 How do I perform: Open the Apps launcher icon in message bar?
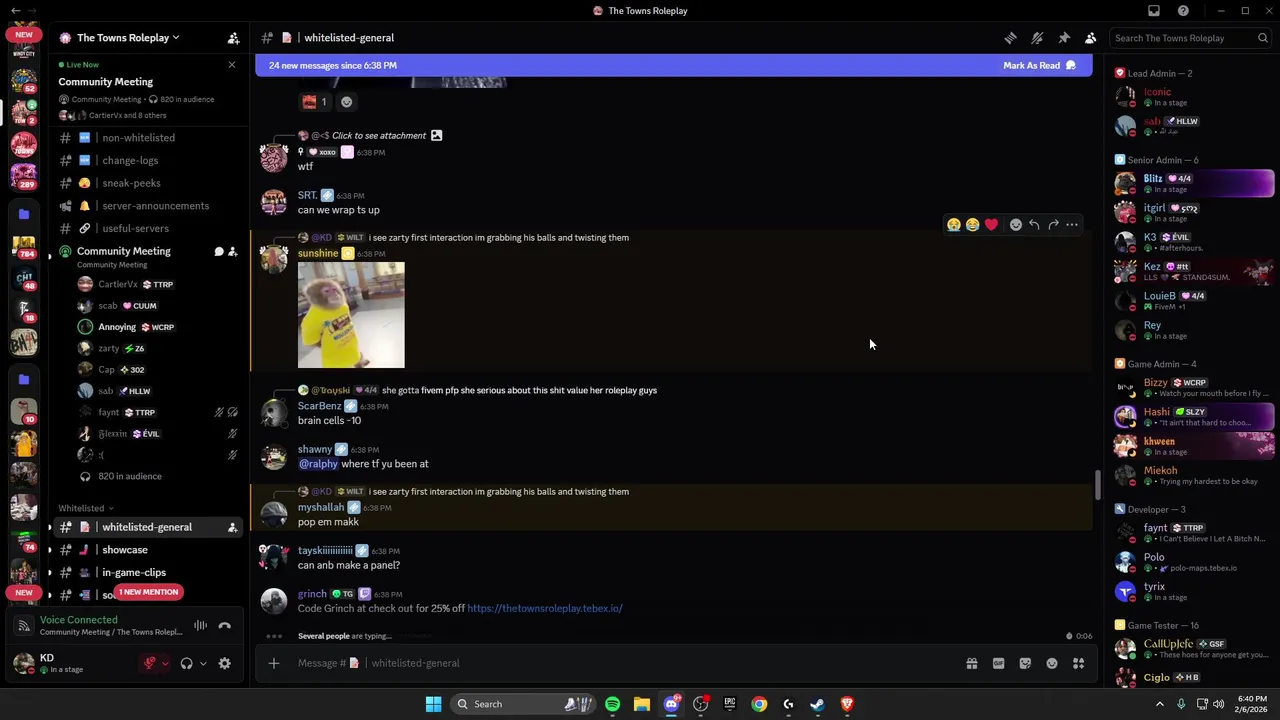1078,663
